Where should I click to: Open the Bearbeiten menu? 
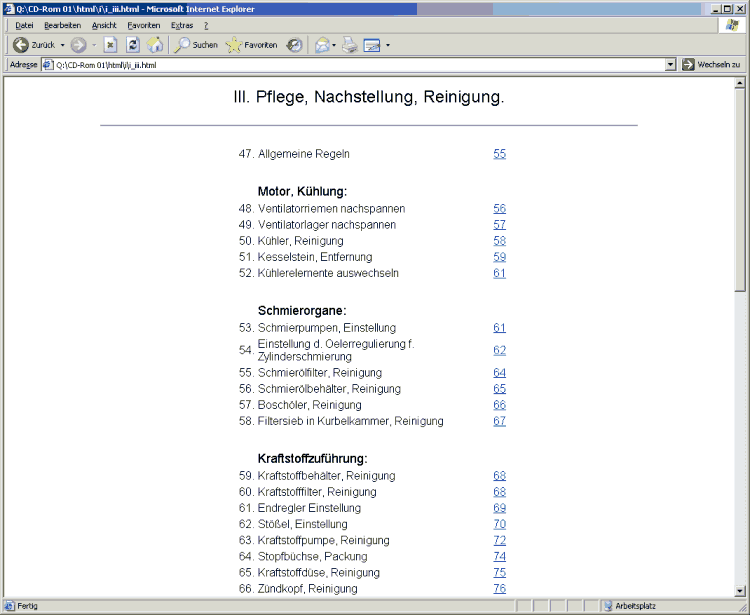click(63, 25)
